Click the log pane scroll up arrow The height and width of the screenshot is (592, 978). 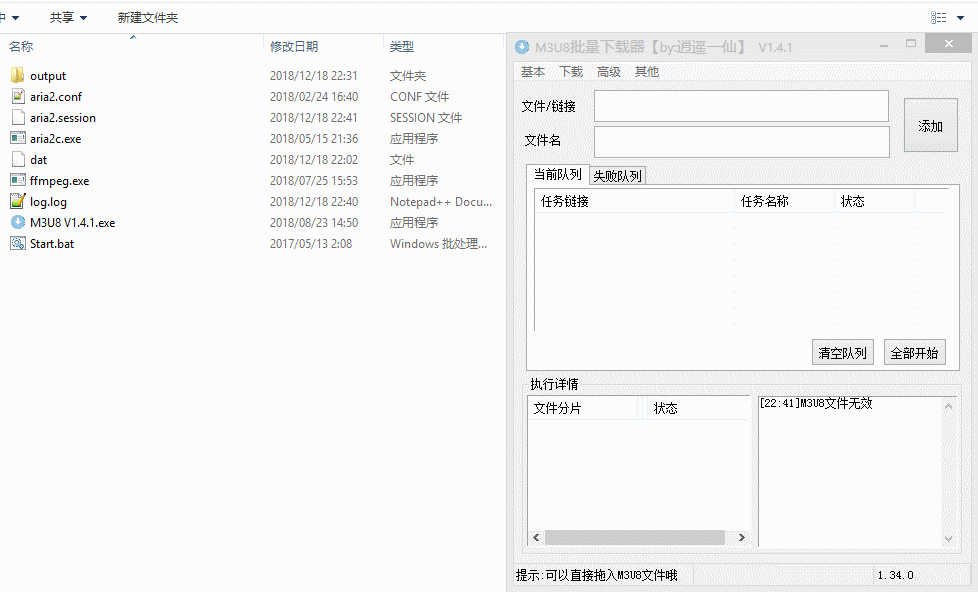pyautogui.click(x=949, y=406)
